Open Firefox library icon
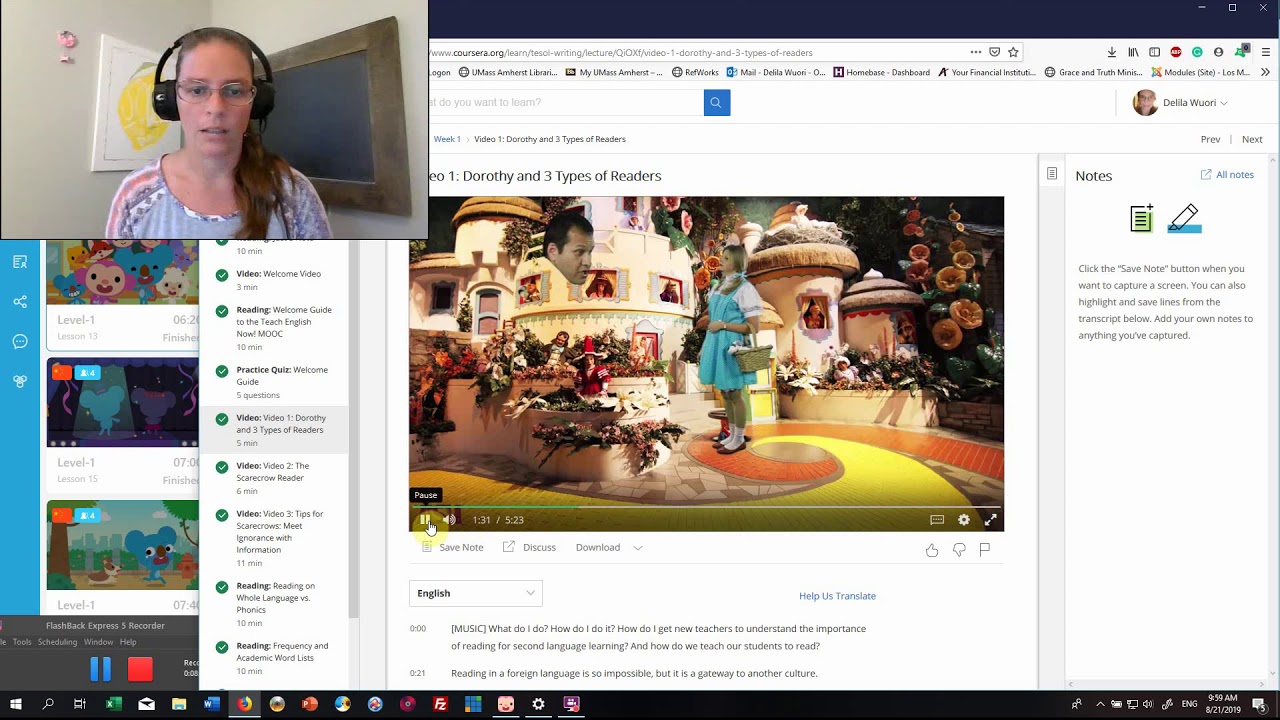This screenshot has height=720, width=1280. point(1133,52)
